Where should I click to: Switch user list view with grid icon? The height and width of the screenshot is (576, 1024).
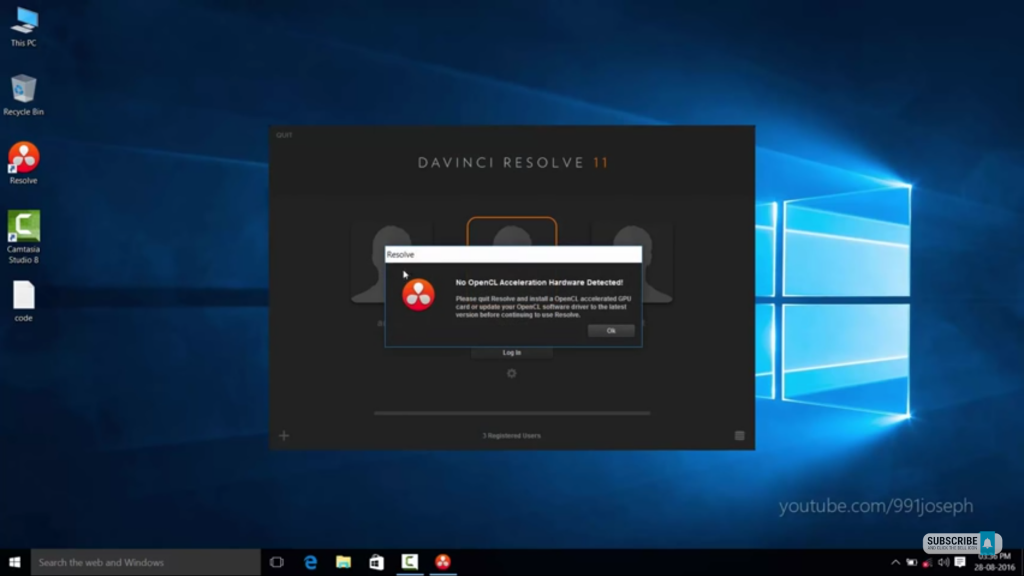[739, 436]
